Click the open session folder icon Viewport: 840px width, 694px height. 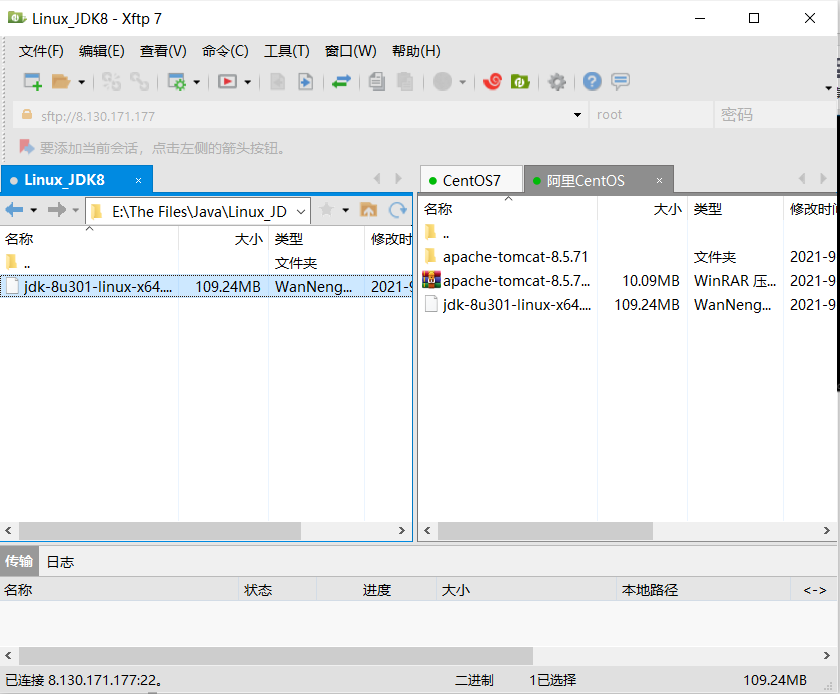pos(61,82)
